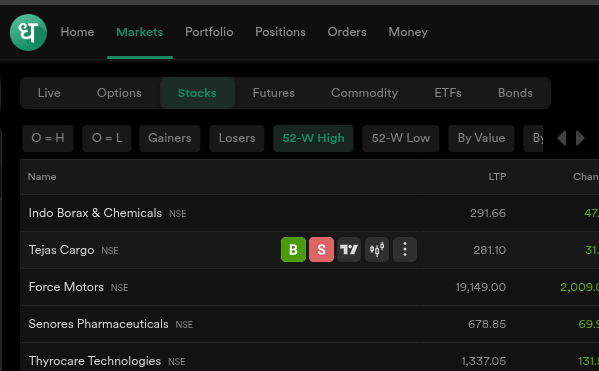Sort by Name column header
599x371 pixels.
(x=42, y=177)
